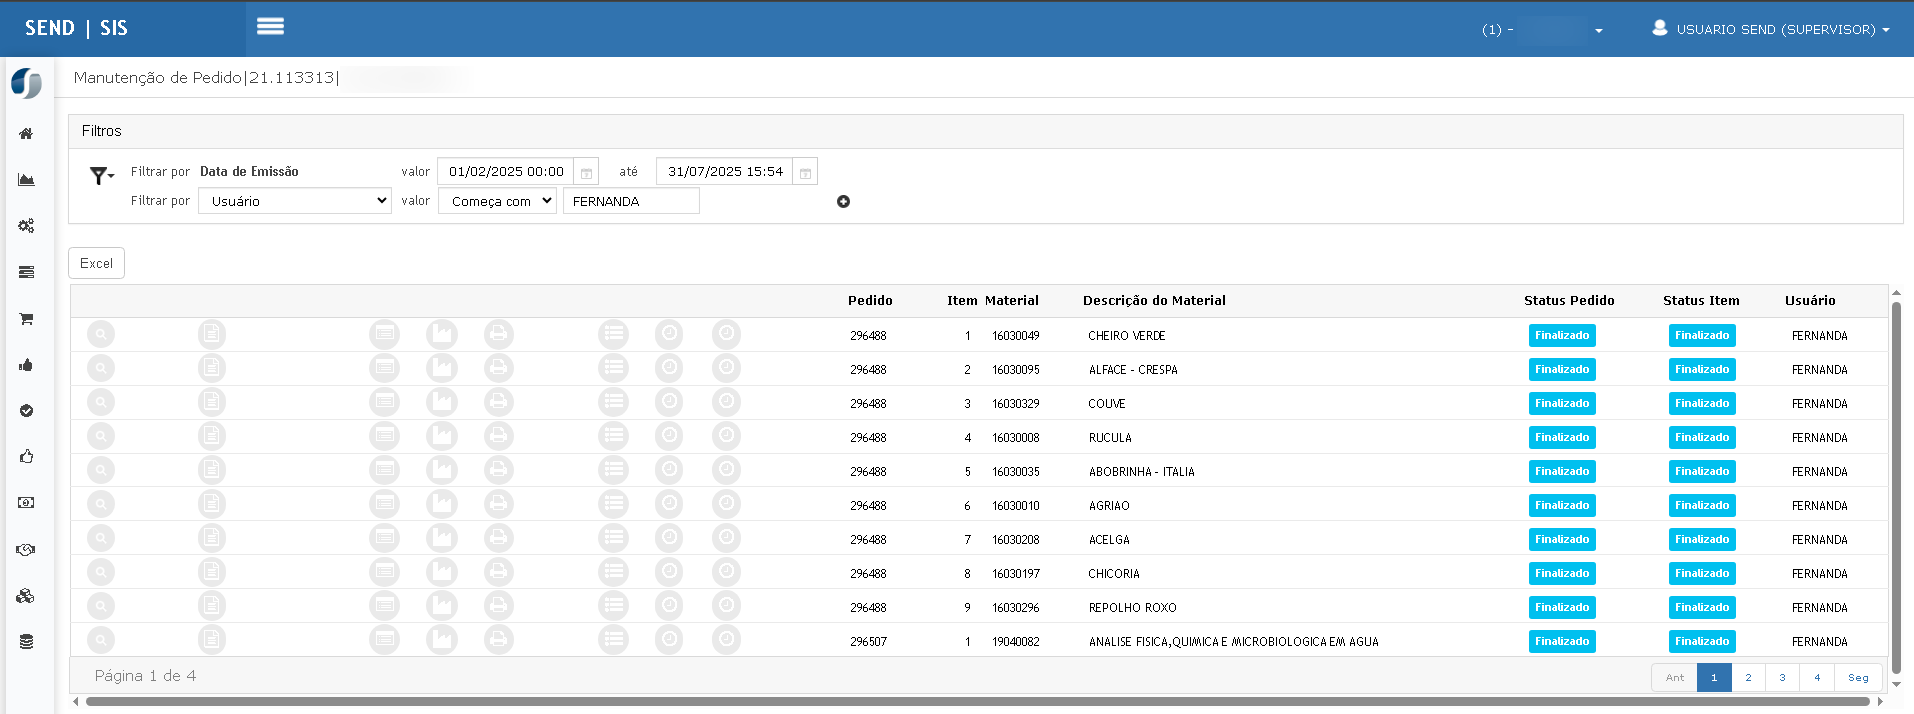Image resolution: width=1914 pixels, height=714 pixels.
Task: Click the Seg next page button
Action: (x=1858, y=677)
